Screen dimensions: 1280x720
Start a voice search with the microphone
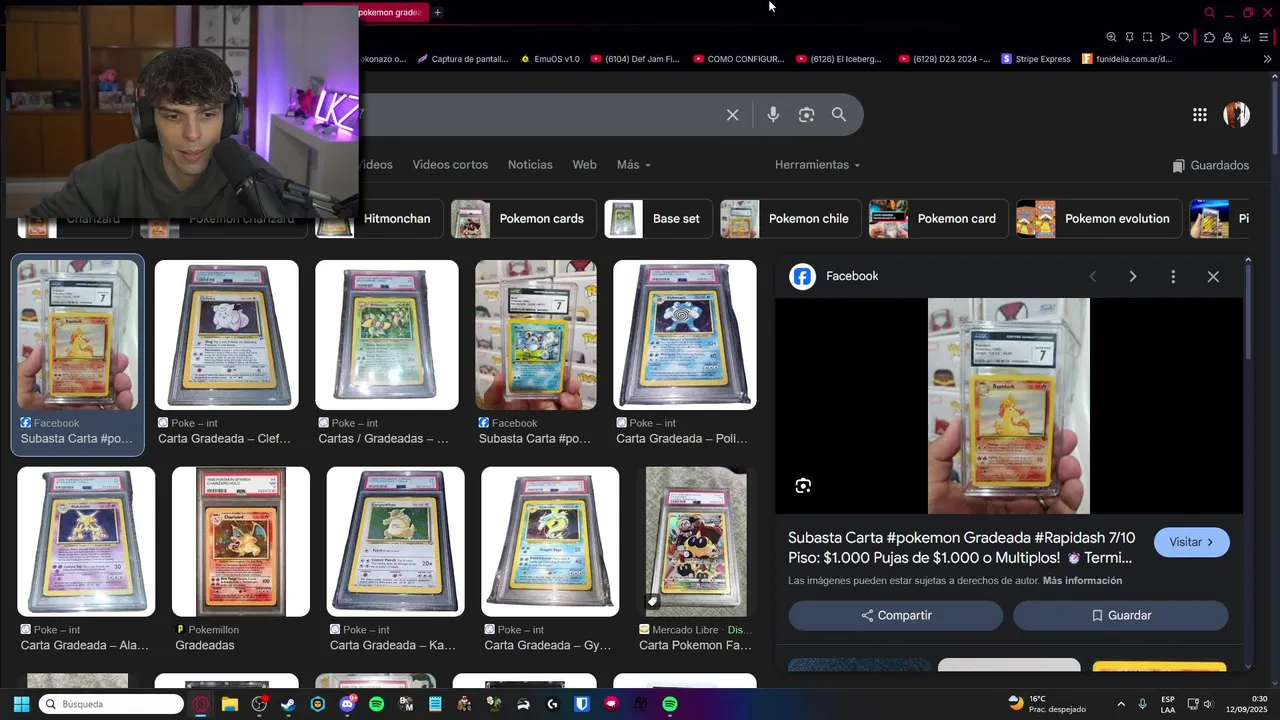coord(773,115)
